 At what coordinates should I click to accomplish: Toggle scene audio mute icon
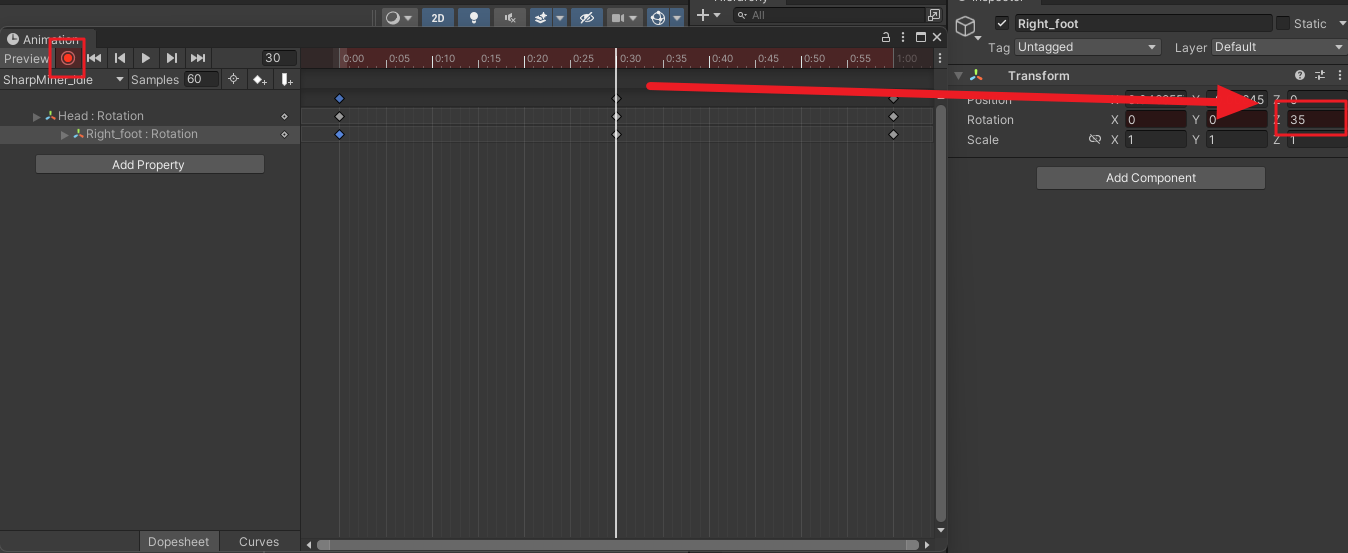click(x=510, y=17)
